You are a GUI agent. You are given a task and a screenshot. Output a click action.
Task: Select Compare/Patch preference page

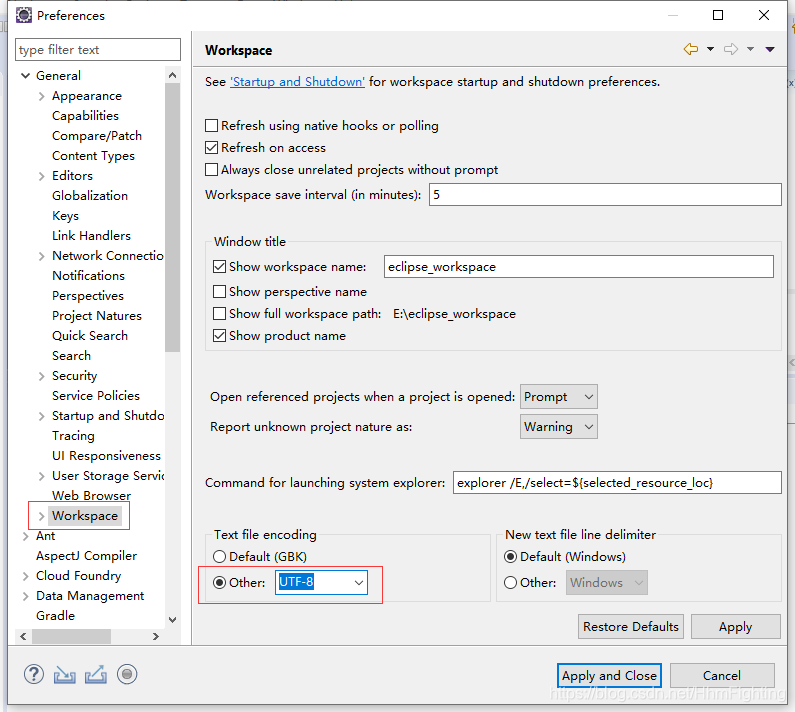coord(97,136)
